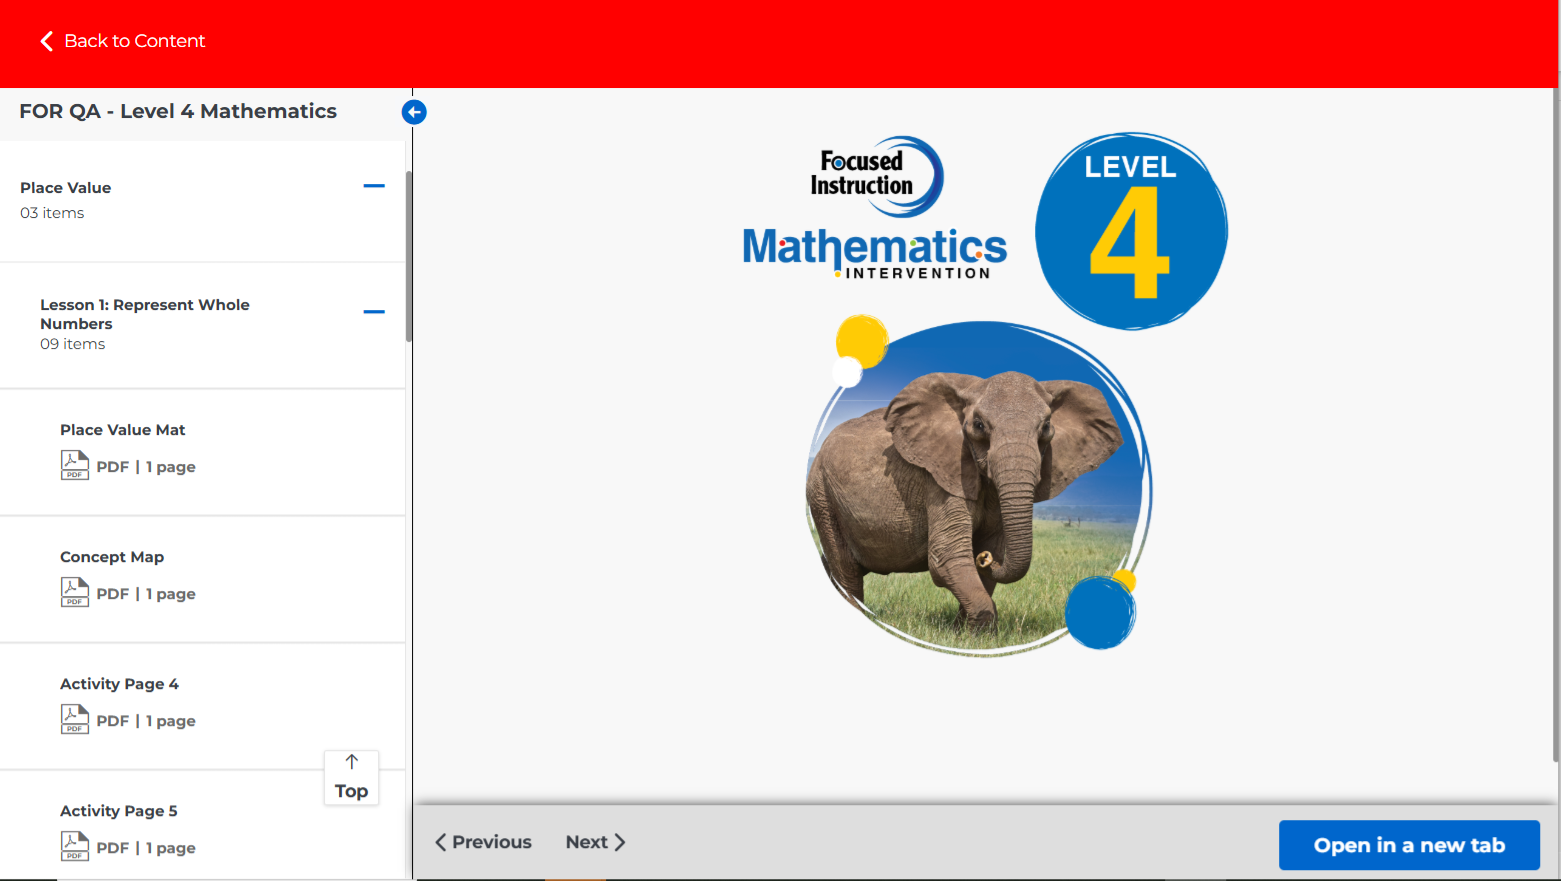Collapse sidebar with blue circle arrow
Screen dimensions: 1561x881
[x=414, y=112]
